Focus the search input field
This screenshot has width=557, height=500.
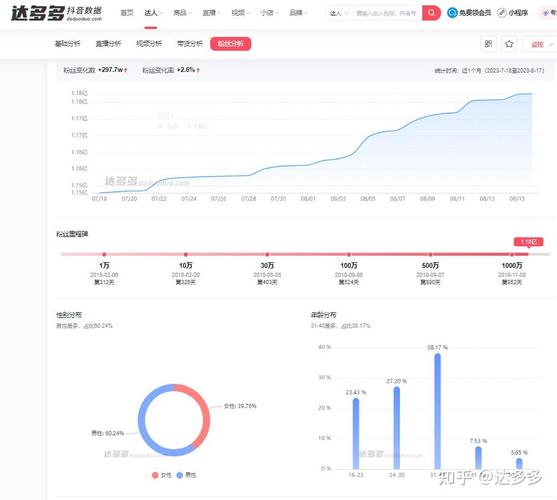click(x=386, y=13)
